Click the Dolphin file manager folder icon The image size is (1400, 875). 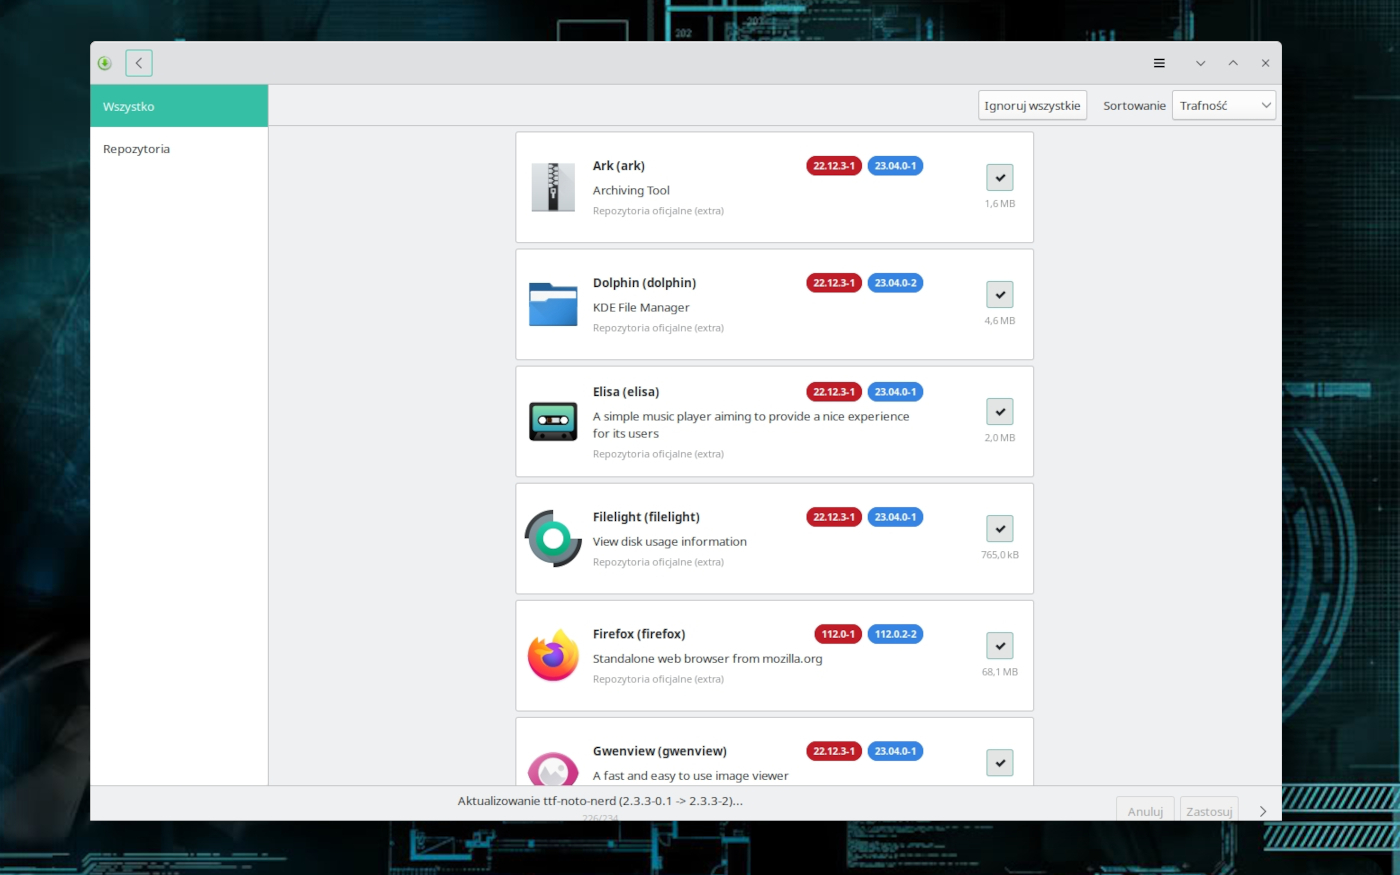point(553,304)
